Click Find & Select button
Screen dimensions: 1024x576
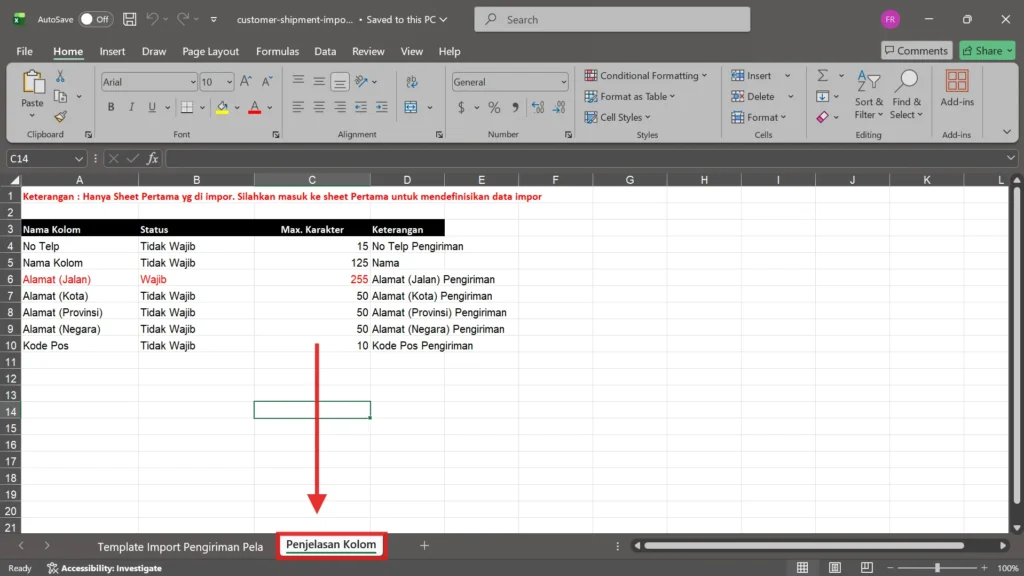906,95
